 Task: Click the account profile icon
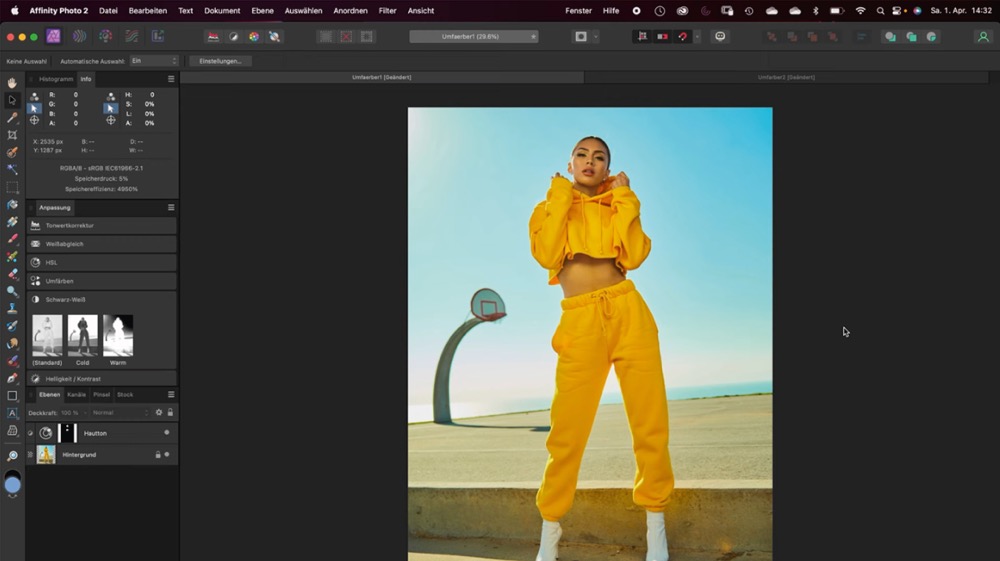pos(983,37)
